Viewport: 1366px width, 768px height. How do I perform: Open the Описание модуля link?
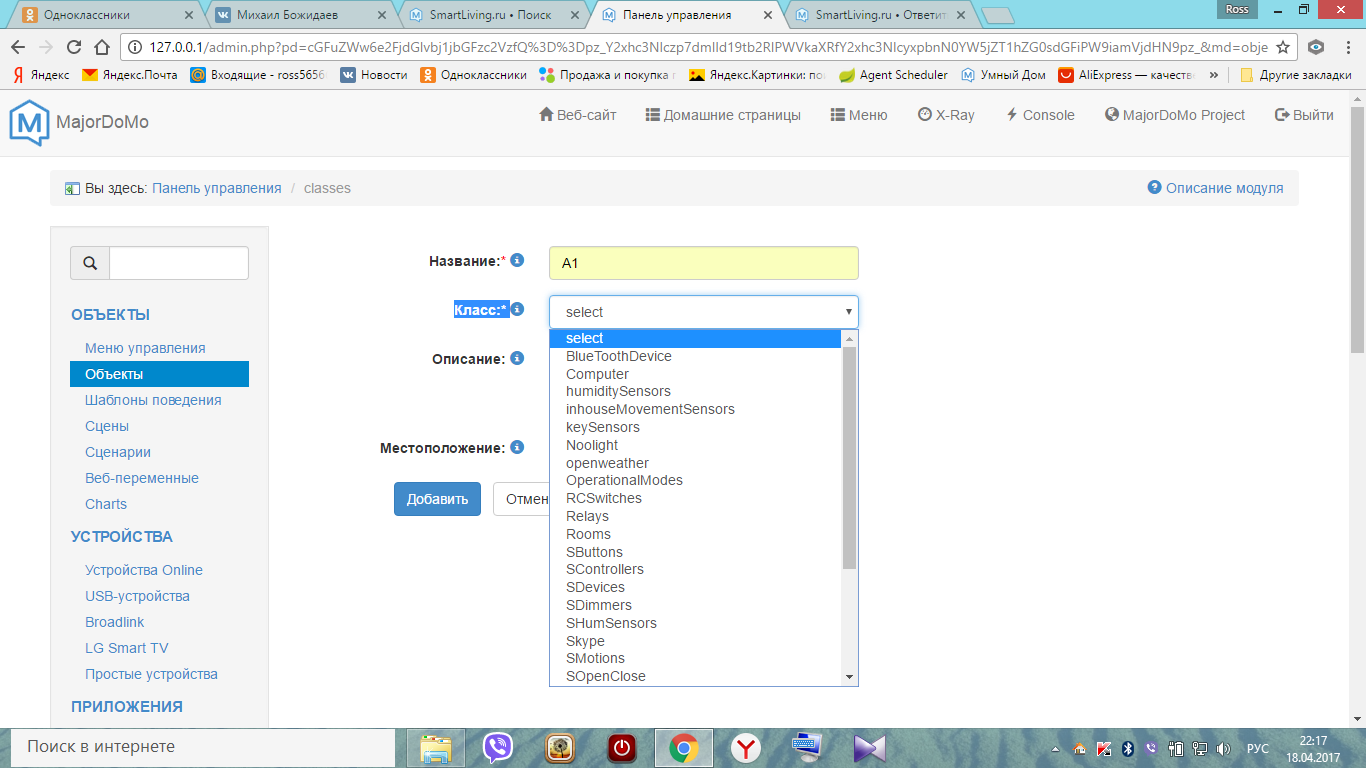[1215, 188]
